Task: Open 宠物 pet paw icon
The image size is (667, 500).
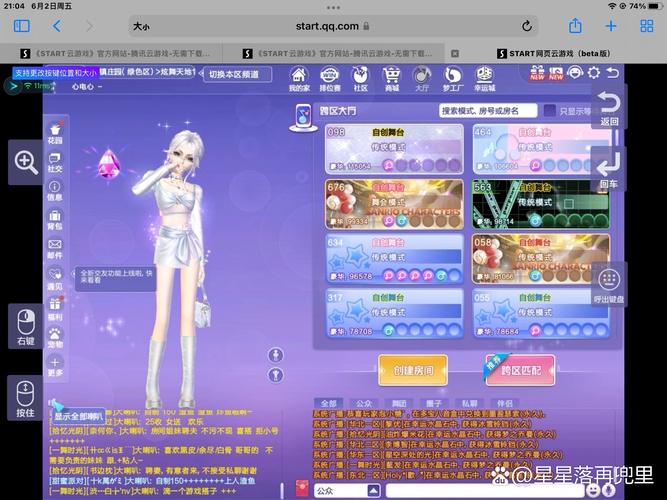Action: click(55, 337)
